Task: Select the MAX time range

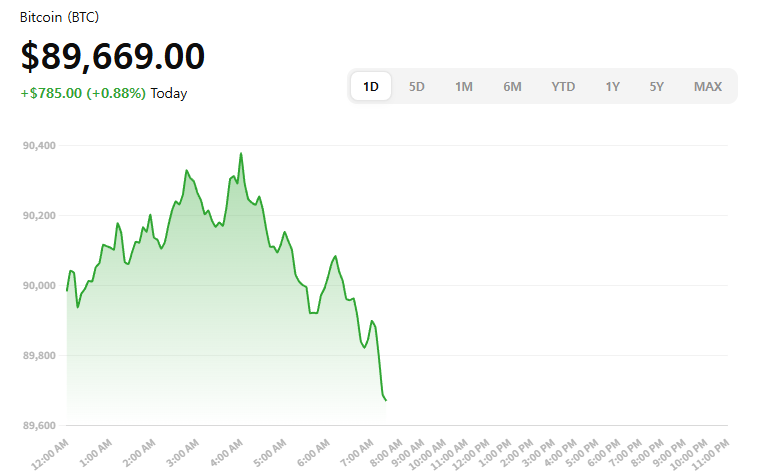Action: [x=708, y=86]
